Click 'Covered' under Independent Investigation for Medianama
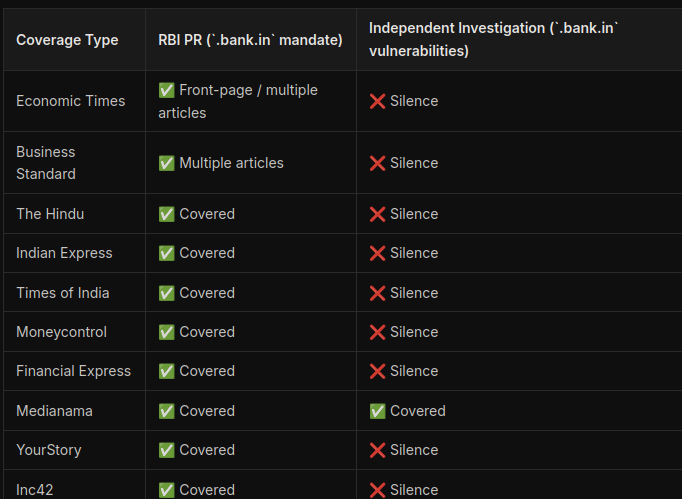The width and height of the screenshot is (682, 499). (x=418, y=411)
